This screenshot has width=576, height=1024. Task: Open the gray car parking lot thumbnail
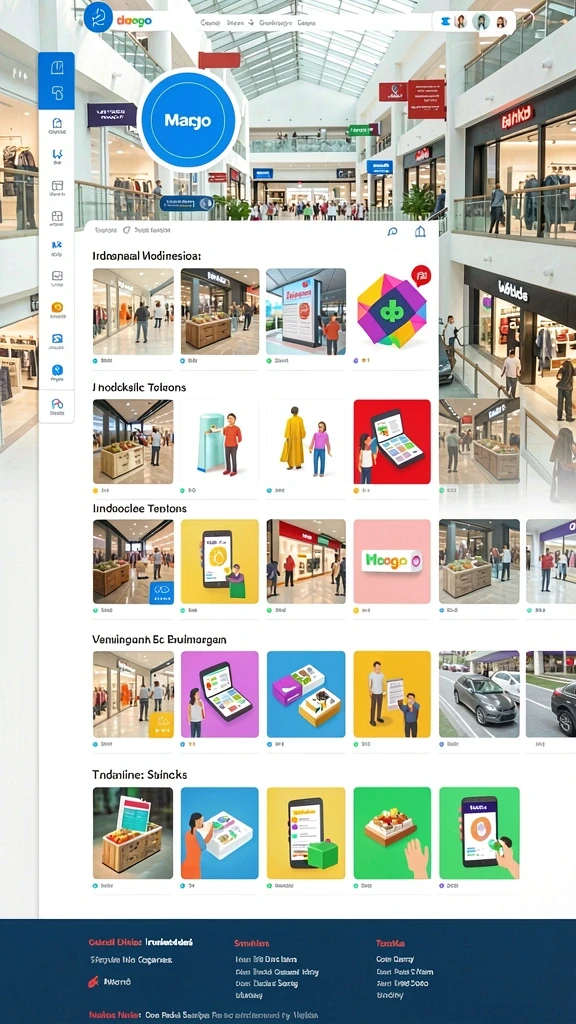(479, 694)
